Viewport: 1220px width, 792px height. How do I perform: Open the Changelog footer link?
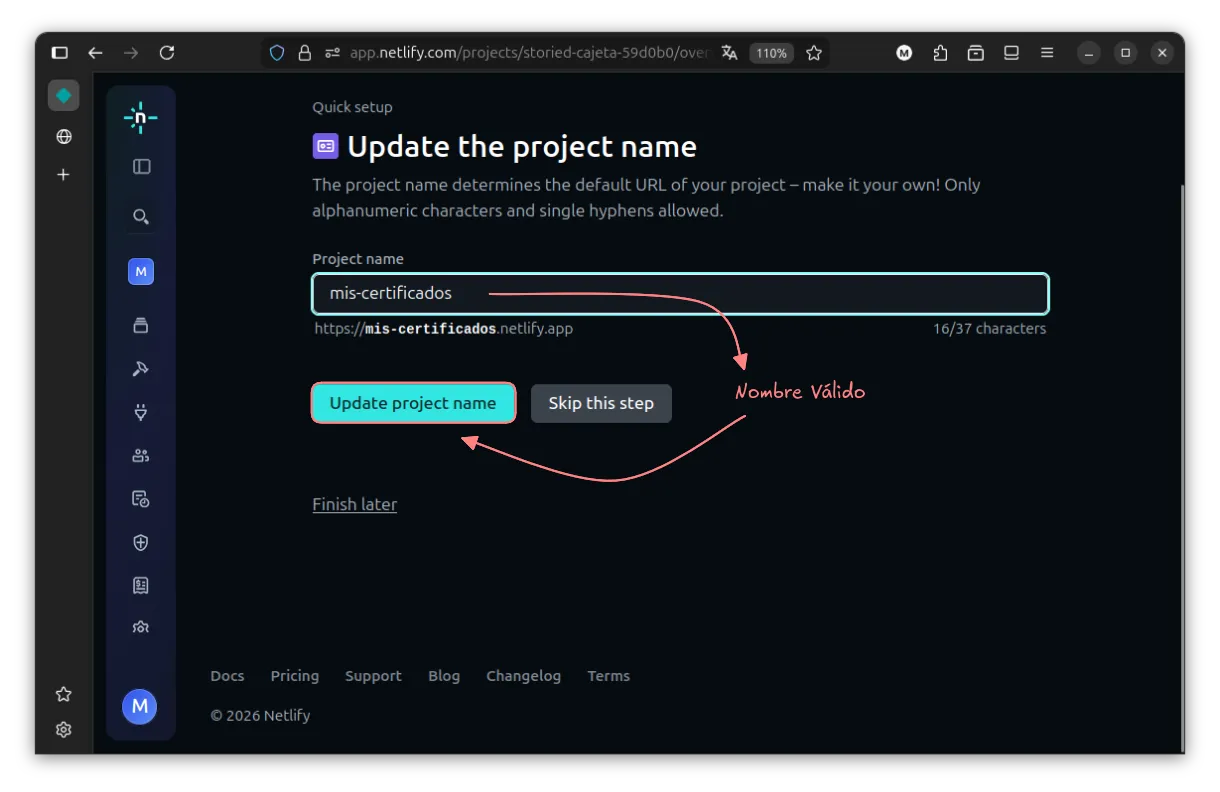pos(523,676)
